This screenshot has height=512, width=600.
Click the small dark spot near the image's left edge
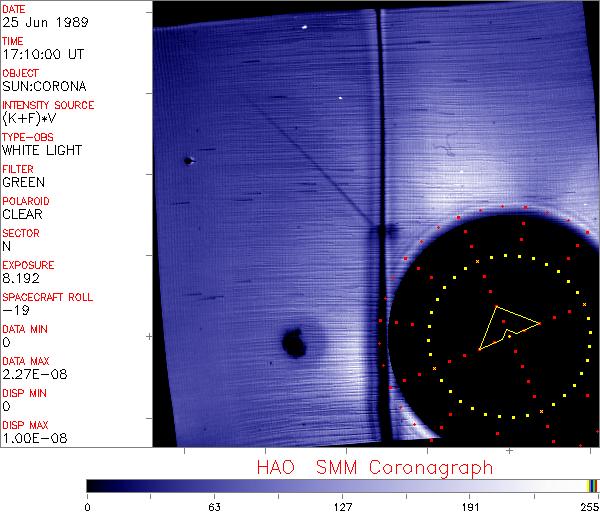(x=187, y=160)
